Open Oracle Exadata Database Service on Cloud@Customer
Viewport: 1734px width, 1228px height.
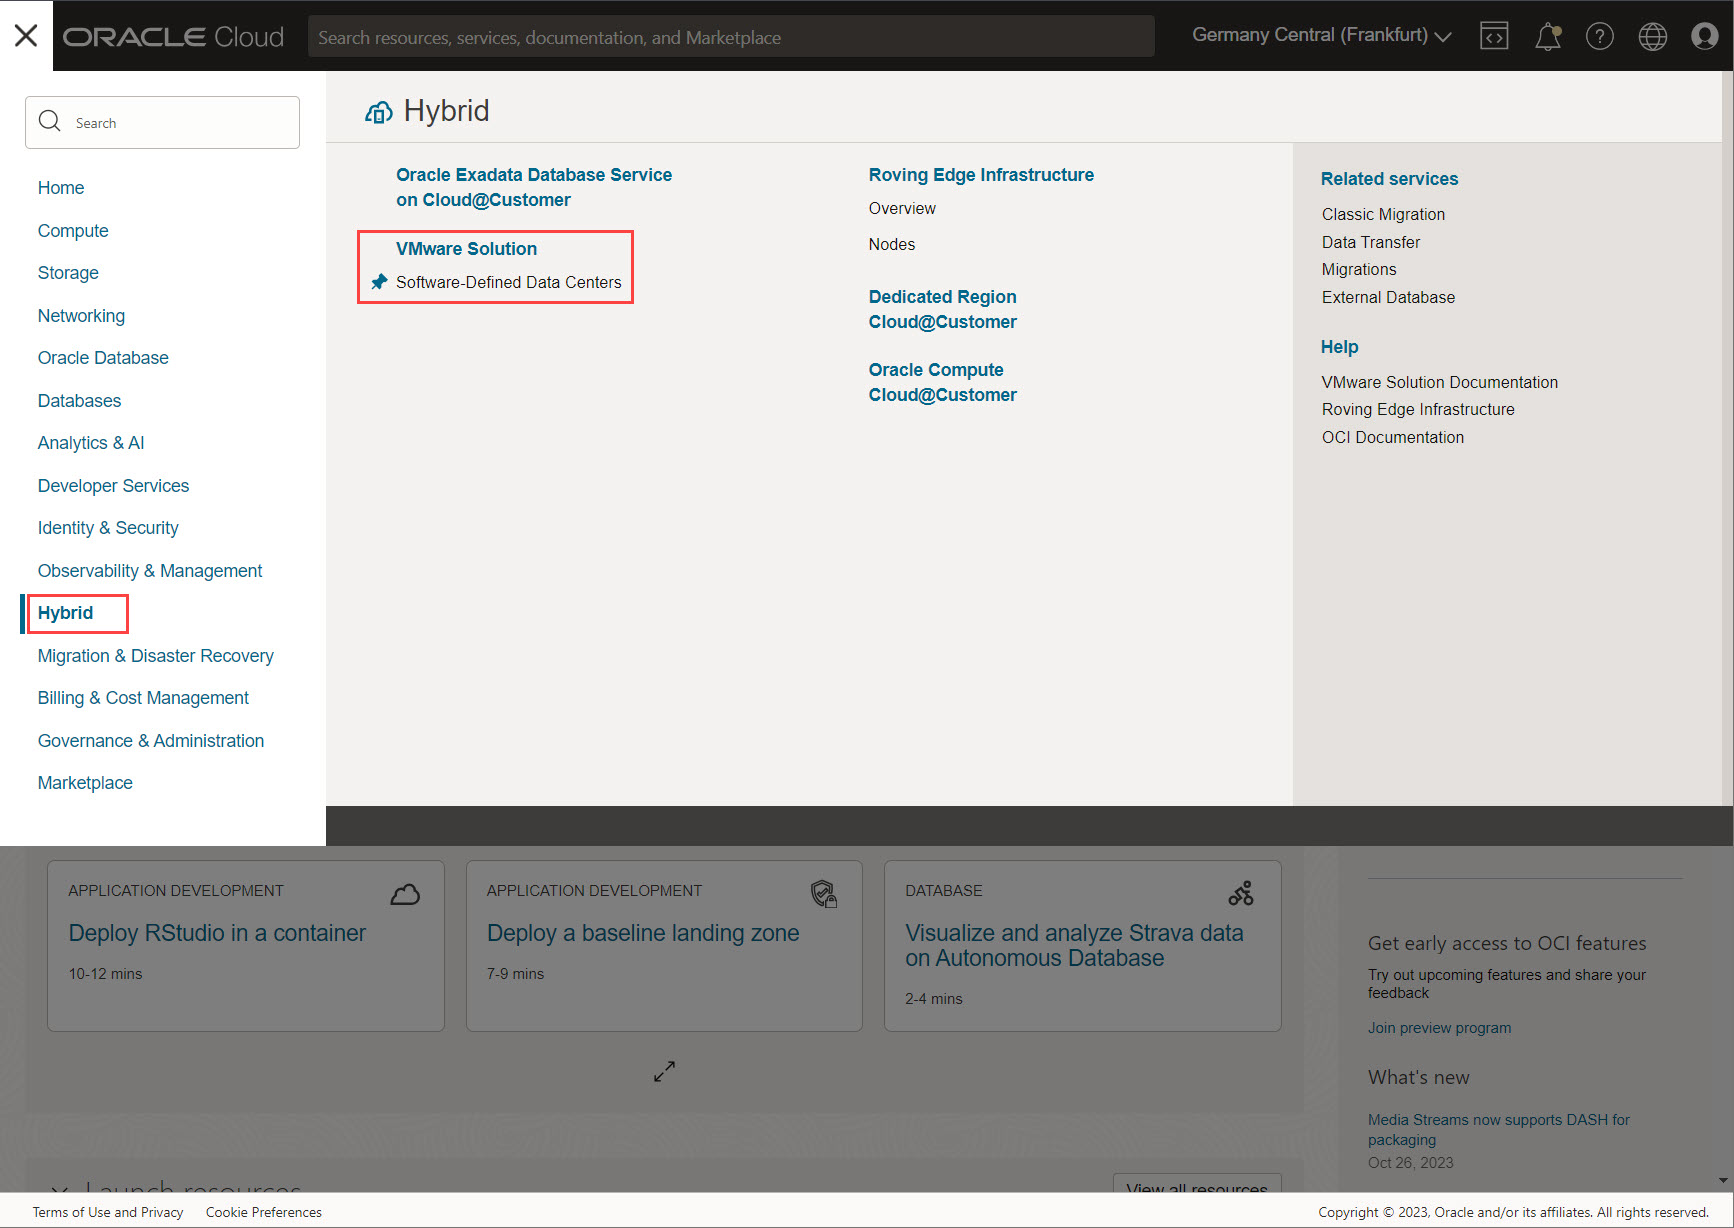[x=534, y=187]
